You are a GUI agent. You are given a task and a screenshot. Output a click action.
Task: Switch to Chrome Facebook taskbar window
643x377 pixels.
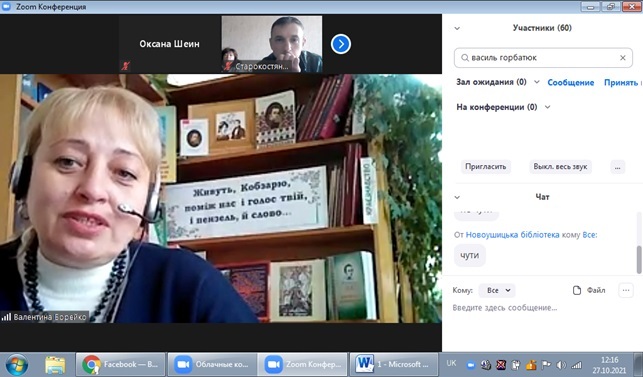[121, 364]
